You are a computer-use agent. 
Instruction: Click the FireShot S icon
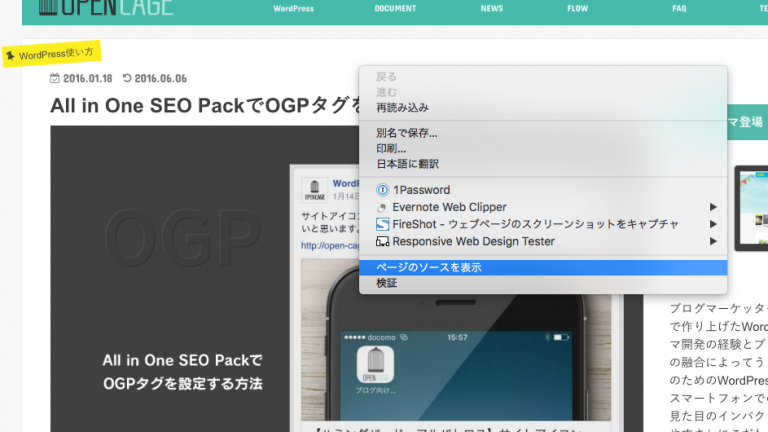click(x=383, y=224)
